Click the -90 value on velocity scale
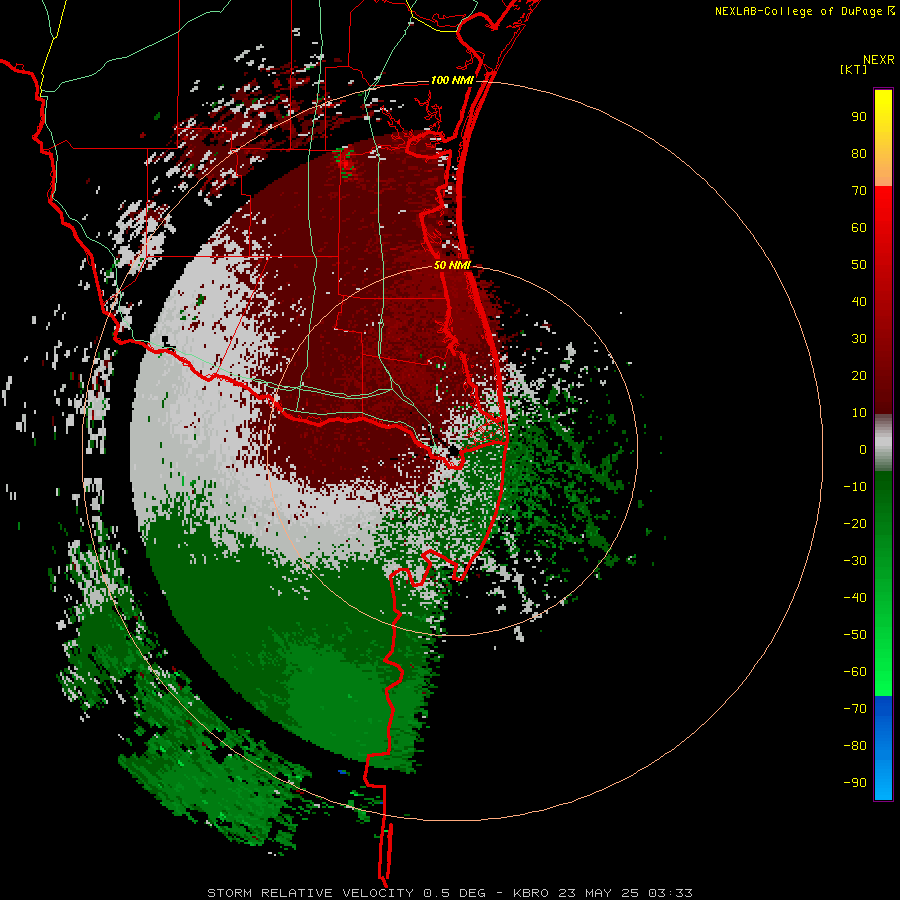Screen dimensions: 900x900 pyautogui.click(x=855, y=783)
